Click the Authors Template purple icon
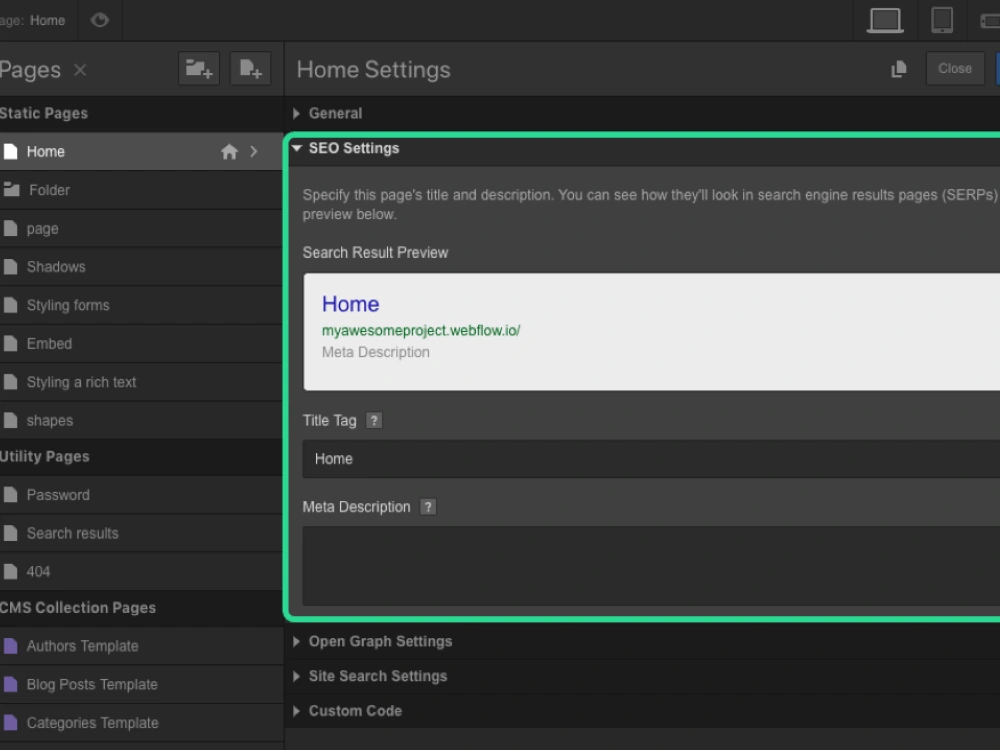The width and height of the screenshot is (1000, 750). coord(10,646)
